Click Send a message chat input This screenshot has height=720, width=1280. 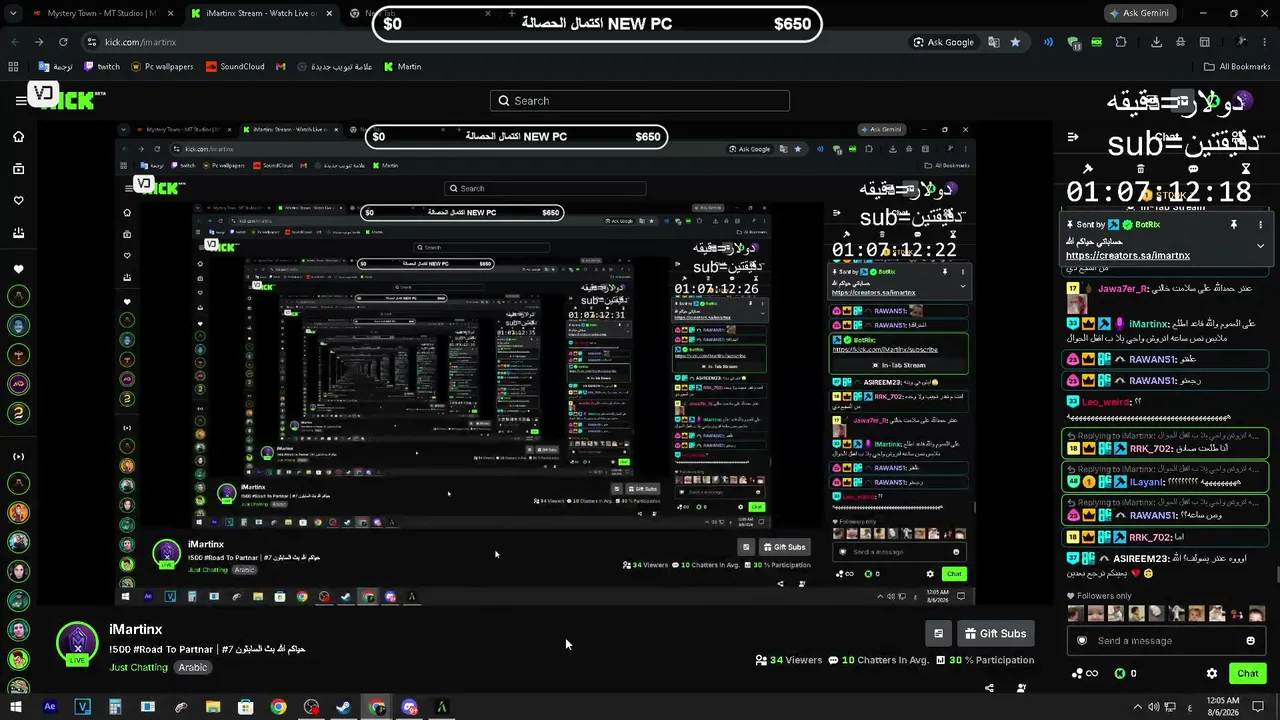(x=1165, y=641)
